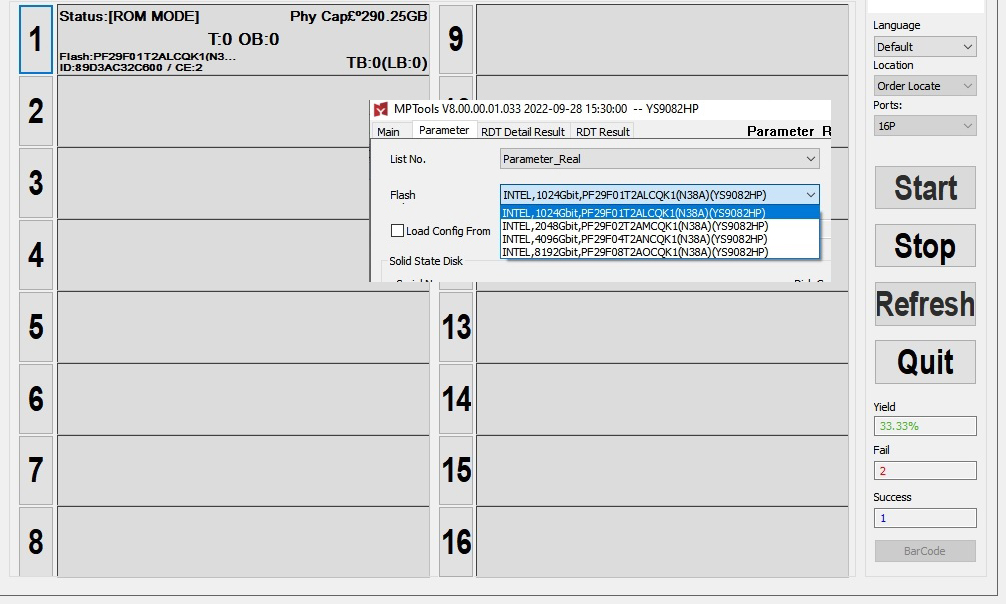This screenshot has width=1006, height=604.
Task: Click the Quit button
Action: point(925,361)
